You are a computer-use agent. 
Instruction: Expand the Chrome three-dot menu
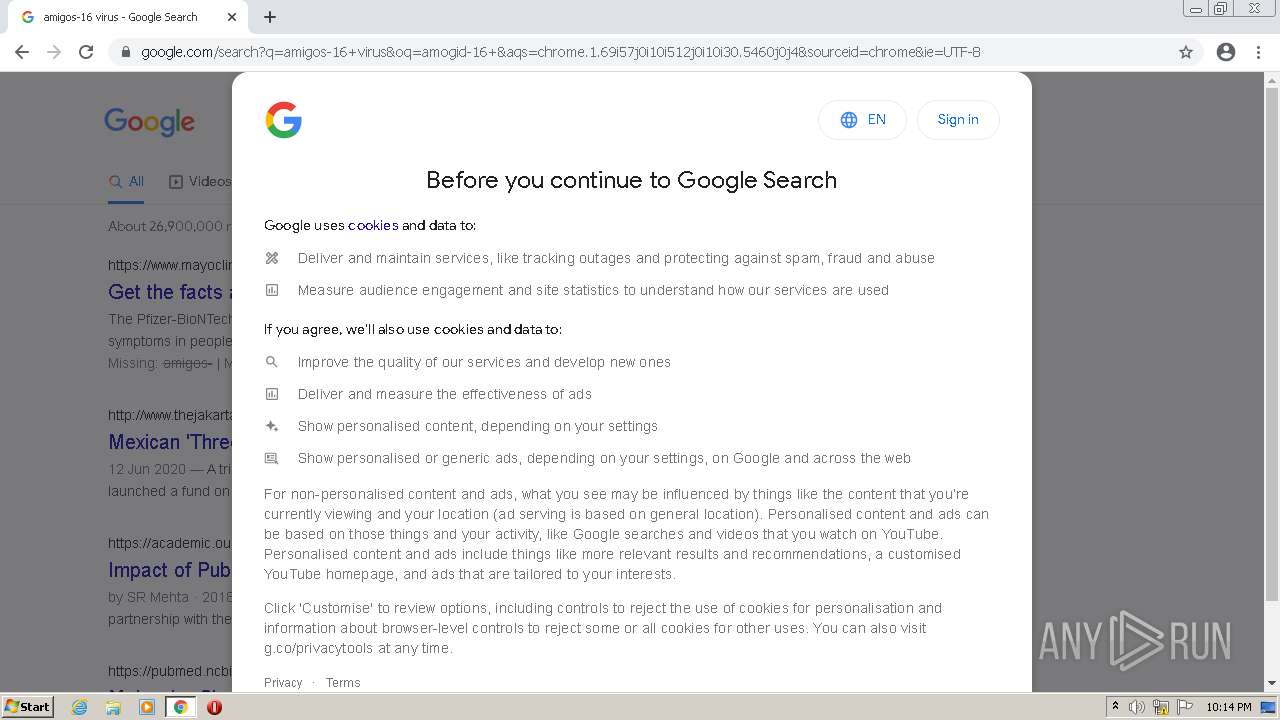[1258, 52]
